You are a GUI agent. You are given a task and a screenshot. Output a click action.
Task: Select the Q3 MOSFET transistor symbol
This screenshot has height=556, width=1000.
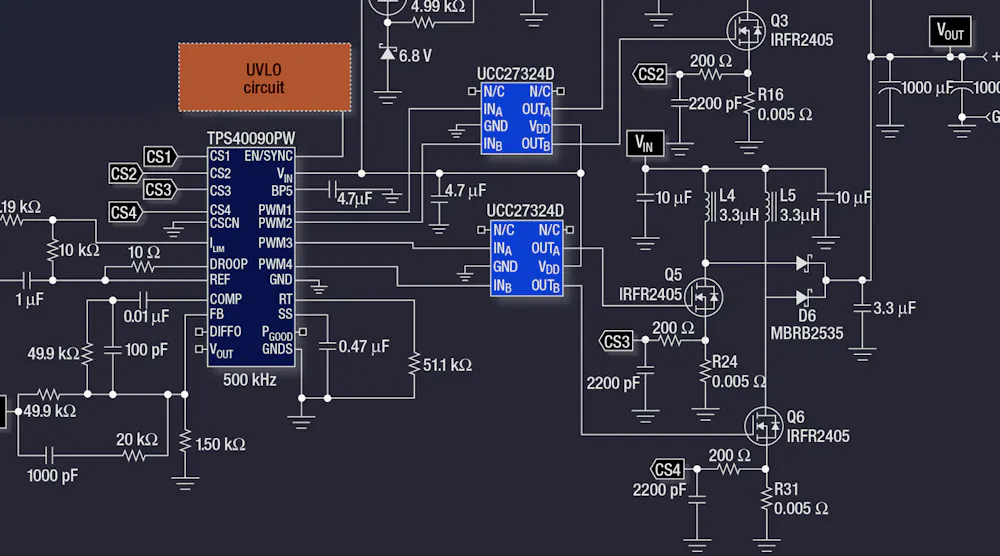[746, 30]
